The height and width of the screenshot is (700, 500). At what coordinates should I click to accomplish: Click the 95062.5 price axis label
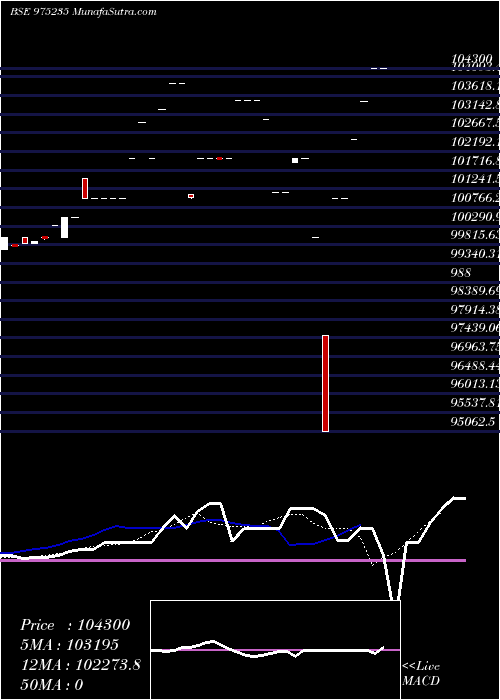[473, 422]
